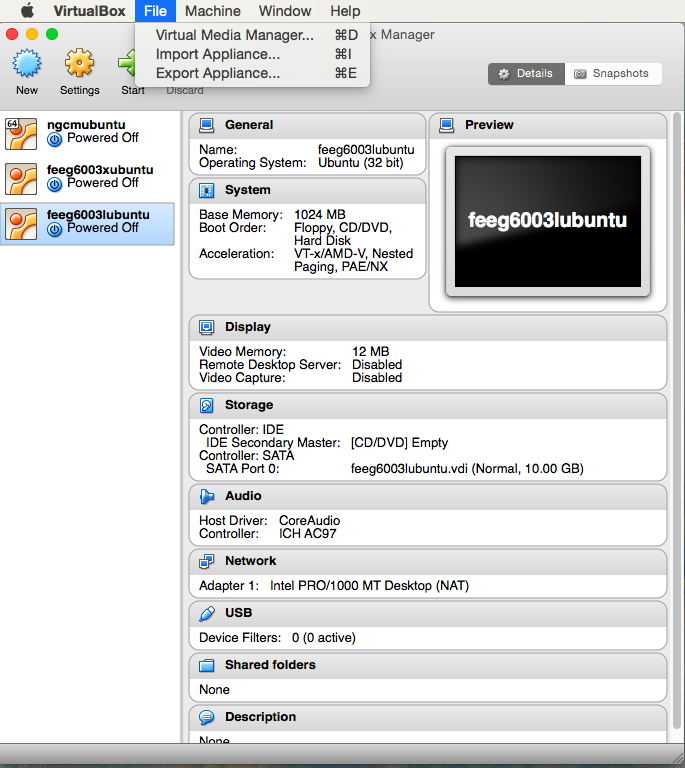Click the ICH AC97 controller value
Screen dimensions: 685x768
click(307, 534)
